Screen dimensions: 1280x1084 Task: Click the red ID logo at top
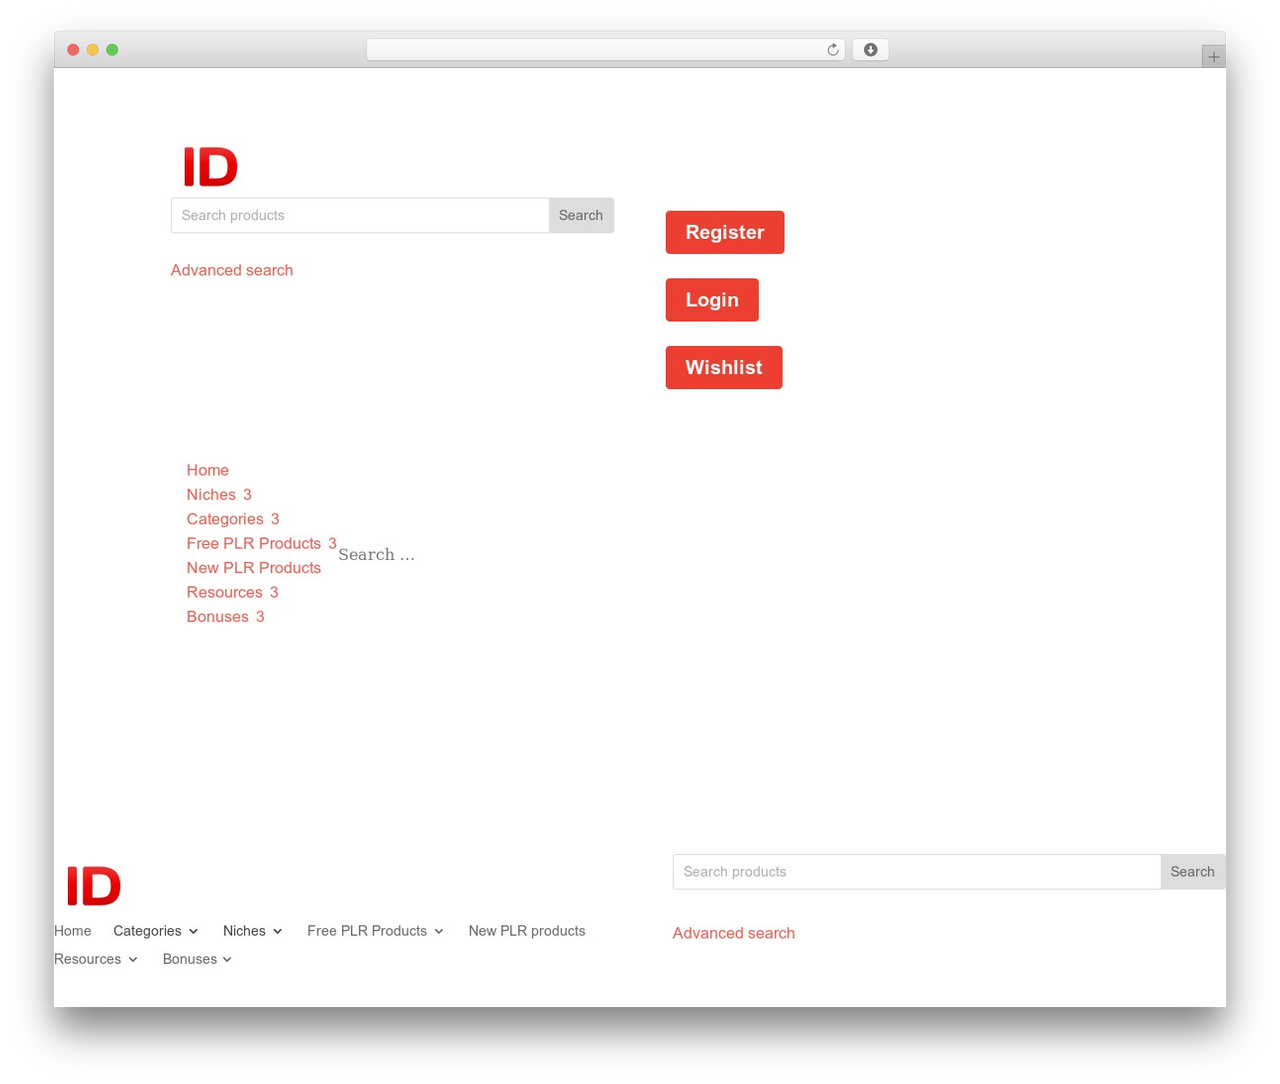click(211, 166)
